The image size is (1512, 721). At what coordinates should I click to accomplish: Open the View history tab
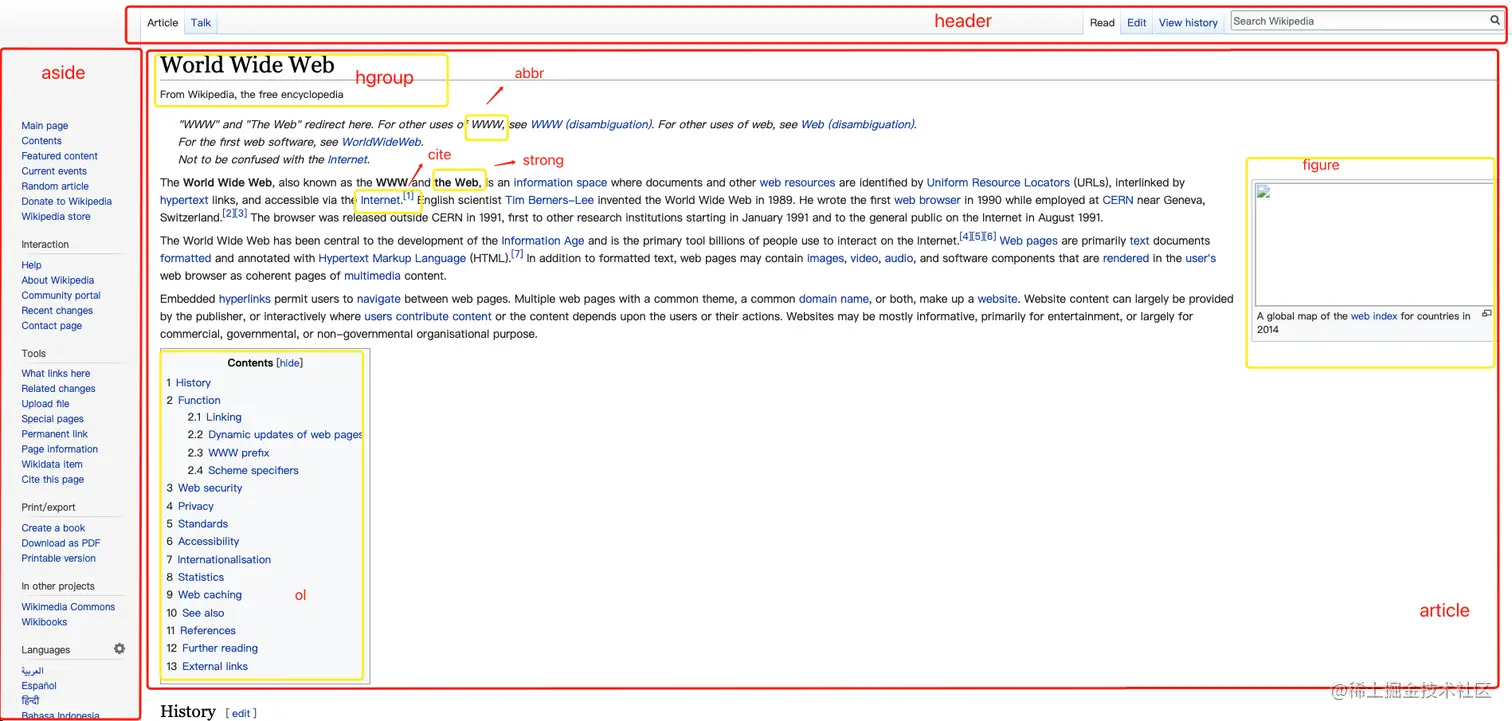point(1188,22)
